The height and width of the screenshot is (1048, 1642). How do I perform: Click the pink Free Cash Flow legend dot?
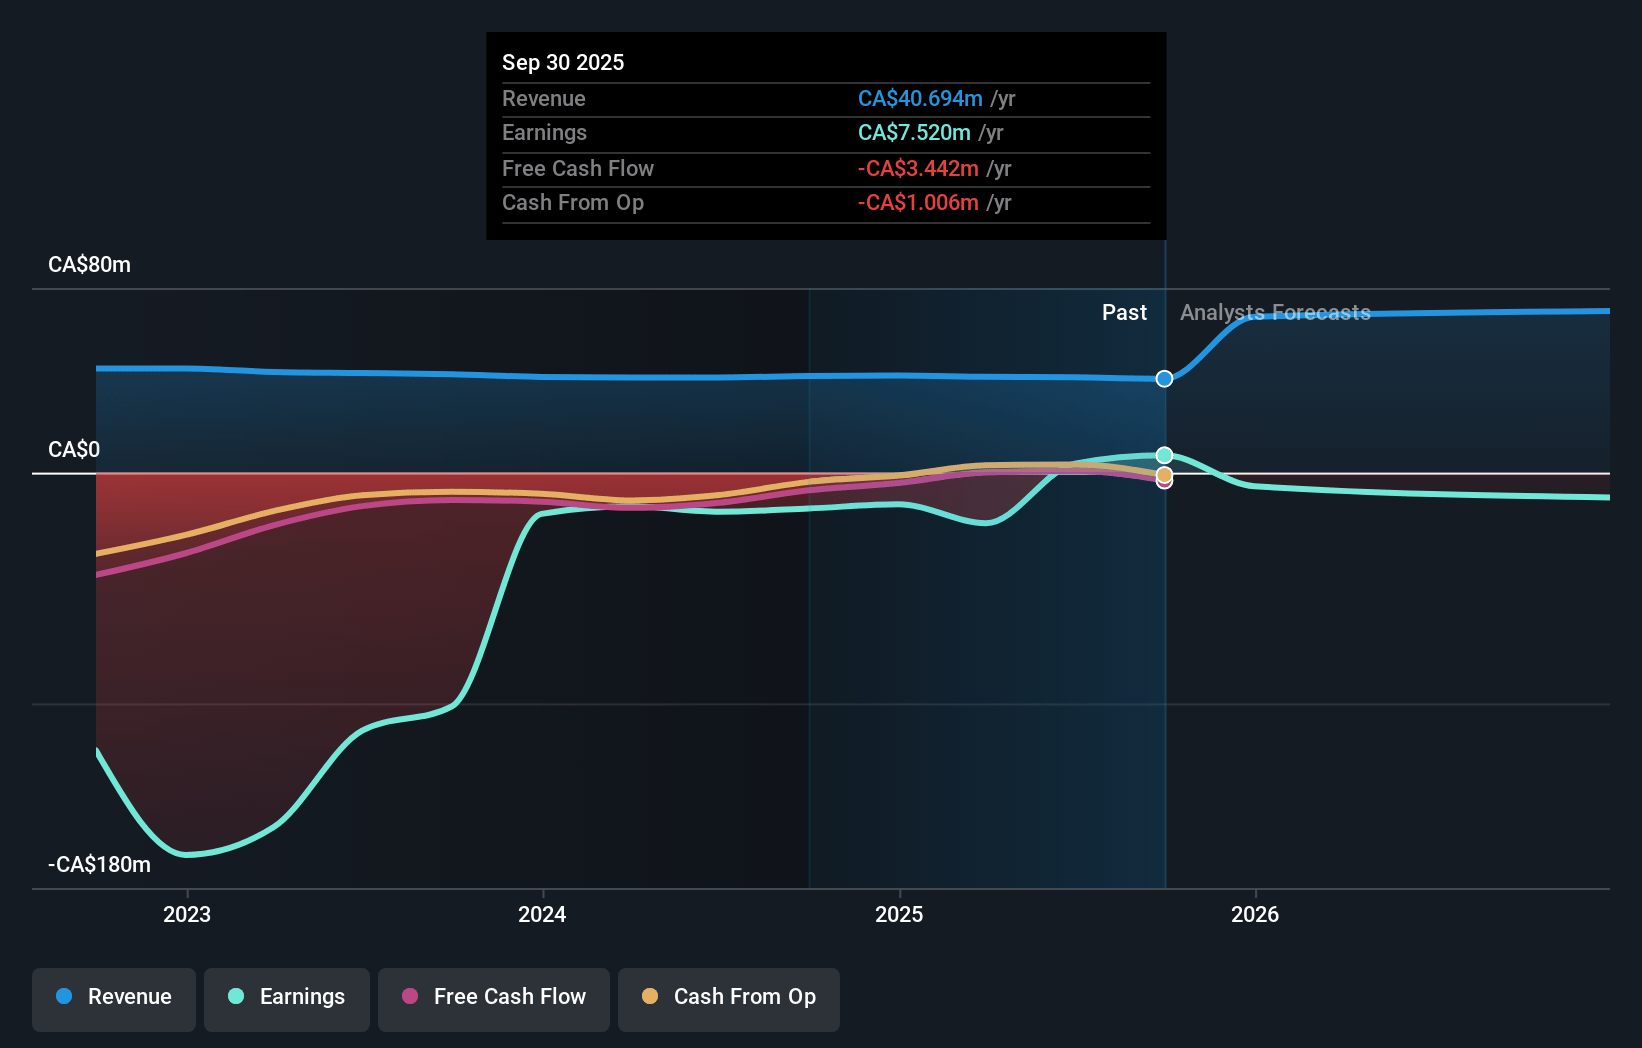tap(410, 997)
